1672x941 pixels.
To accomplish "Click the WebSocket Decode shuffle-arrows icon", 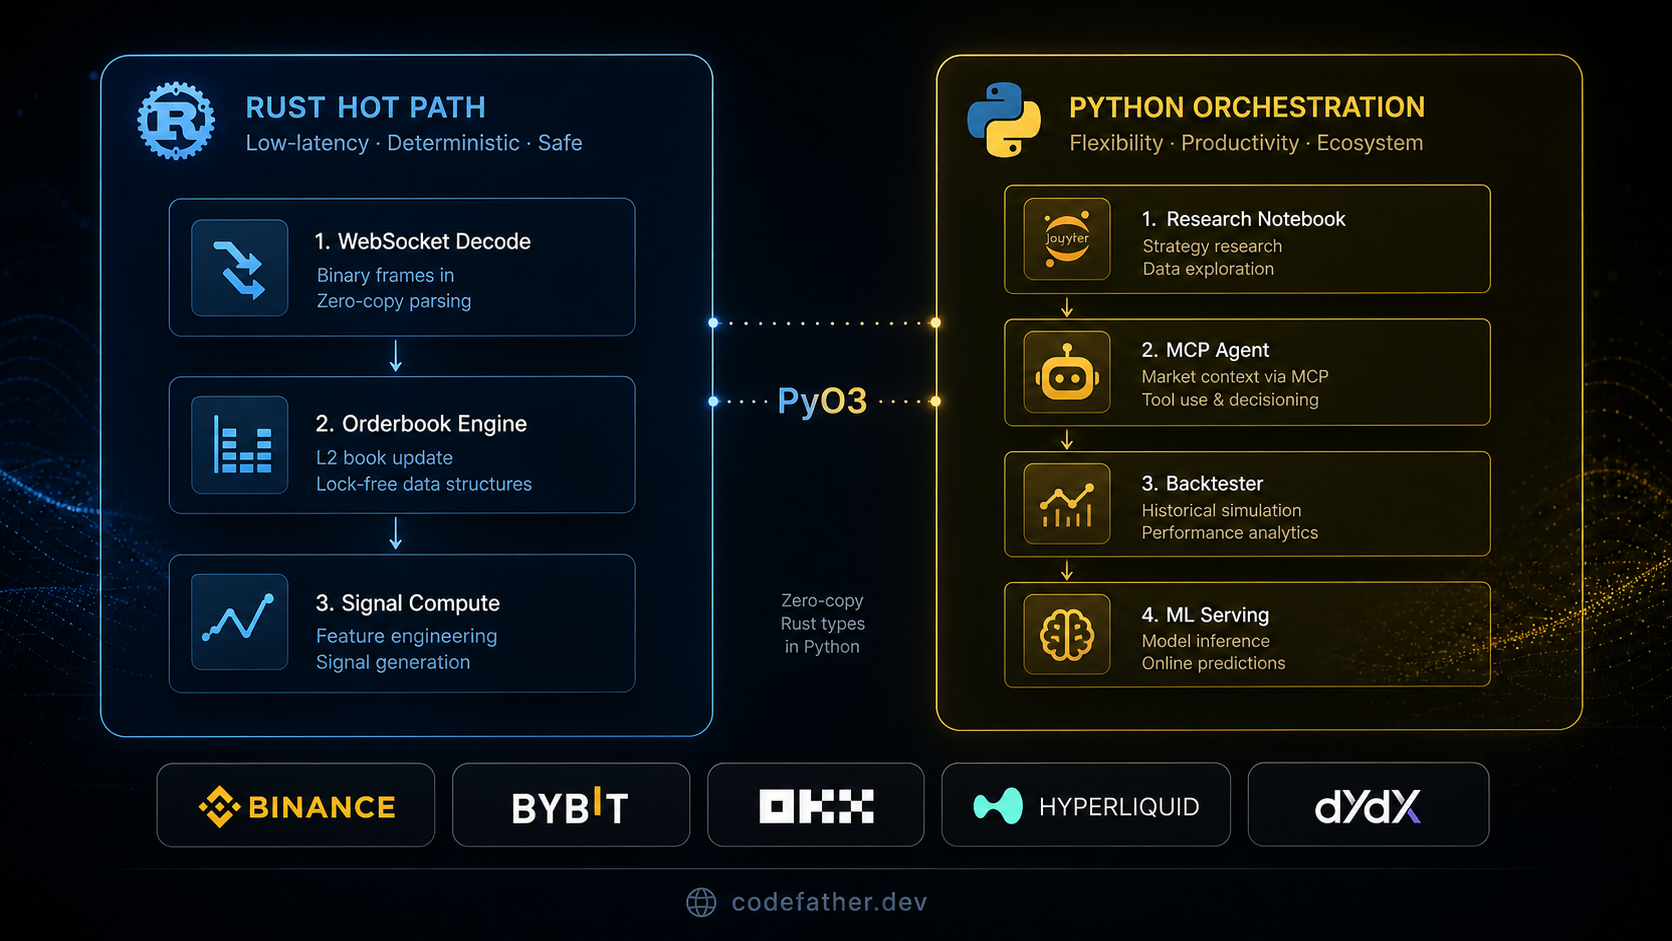I will point(240,268).
